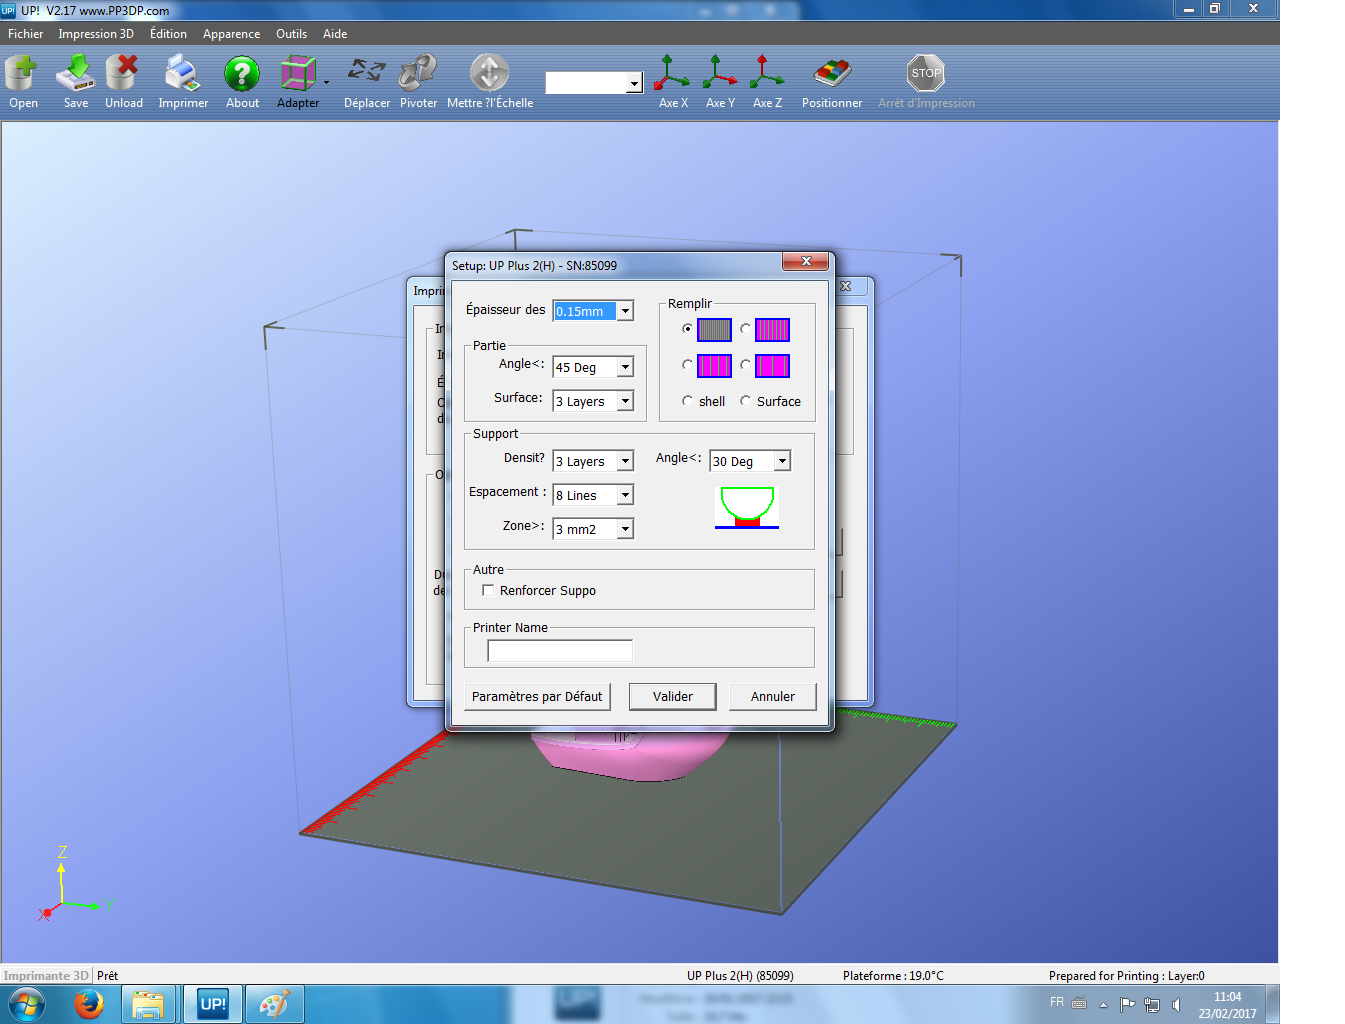1345x1024 pixels.
Task: Click the Paramètres par Défaut button
Action: [537, 696]
